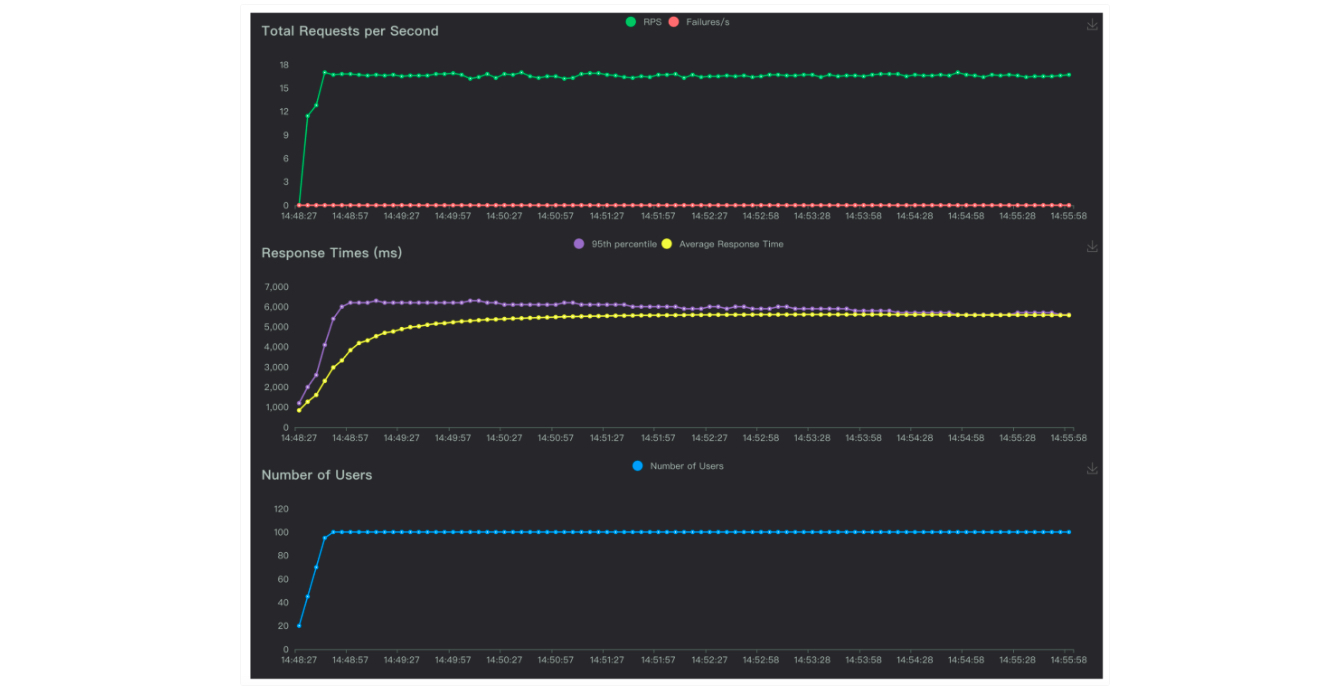
Task: Click the 6 label on the RPS axis
Action: pyautogui.click(x=286, y=158)
